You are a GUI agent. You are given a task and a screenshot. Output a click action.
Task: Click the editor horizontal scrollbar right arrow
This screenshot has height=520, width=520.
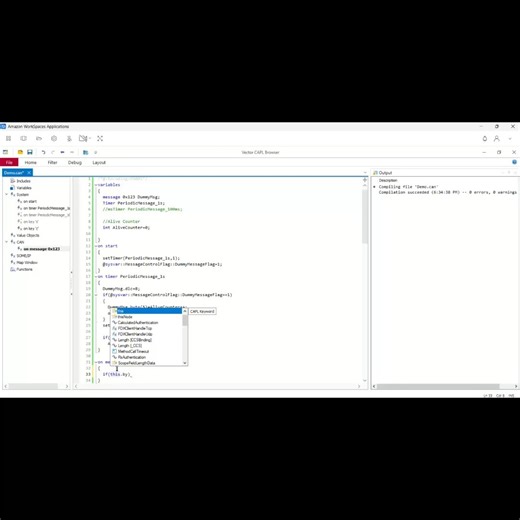[359, 386]
